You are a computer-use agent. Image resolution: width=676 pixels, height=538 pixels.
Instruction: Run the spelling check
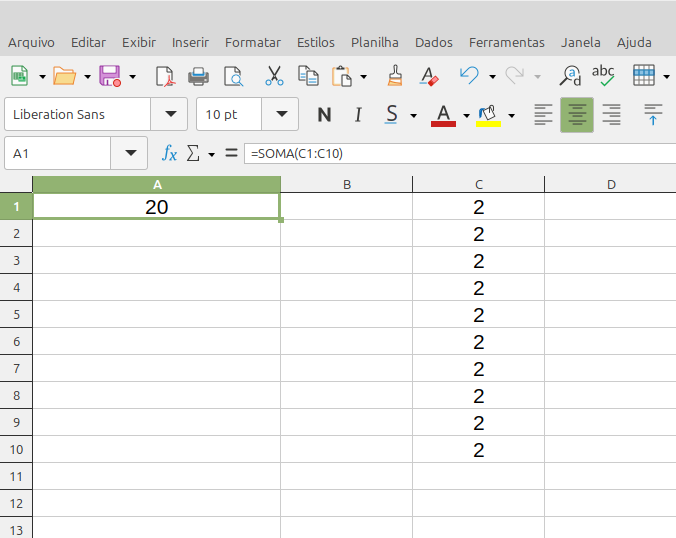[x=603, y=76]
